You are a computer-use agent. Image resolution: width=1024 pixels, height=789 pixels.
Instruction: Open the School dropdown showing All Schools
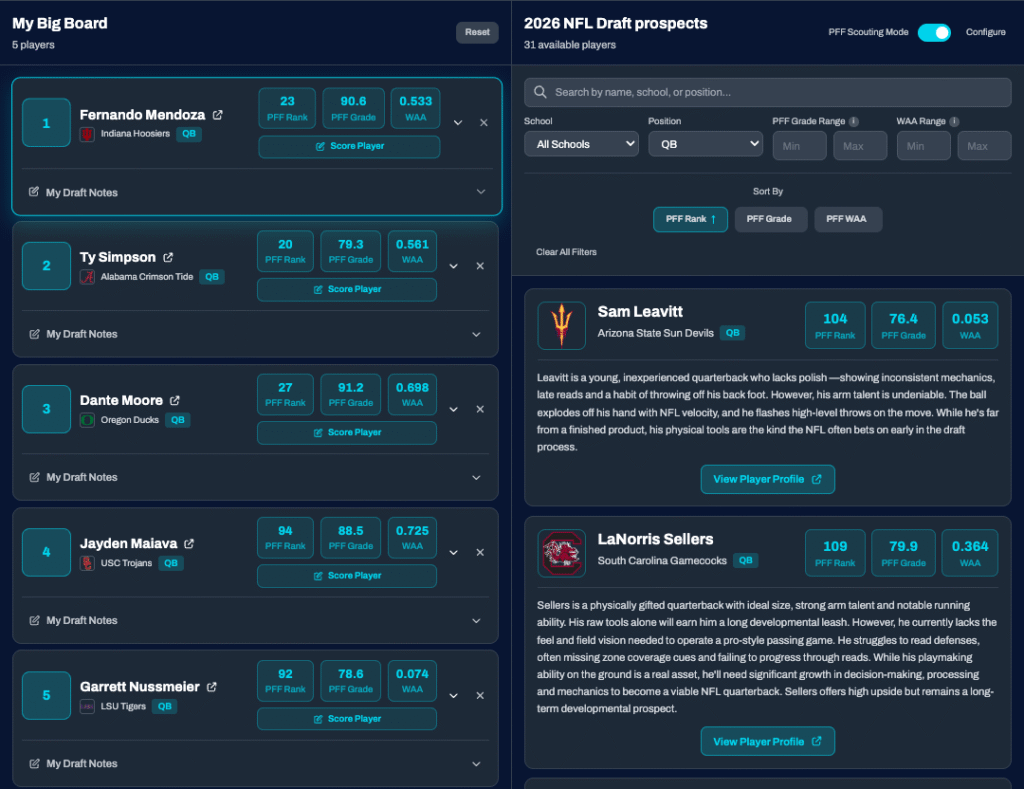pyautogui.click(x=581, y=145)
